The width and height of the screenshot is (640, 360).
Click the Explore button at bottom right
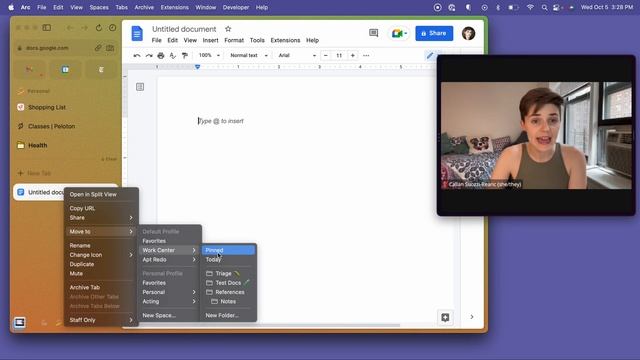tap(445, 317)
